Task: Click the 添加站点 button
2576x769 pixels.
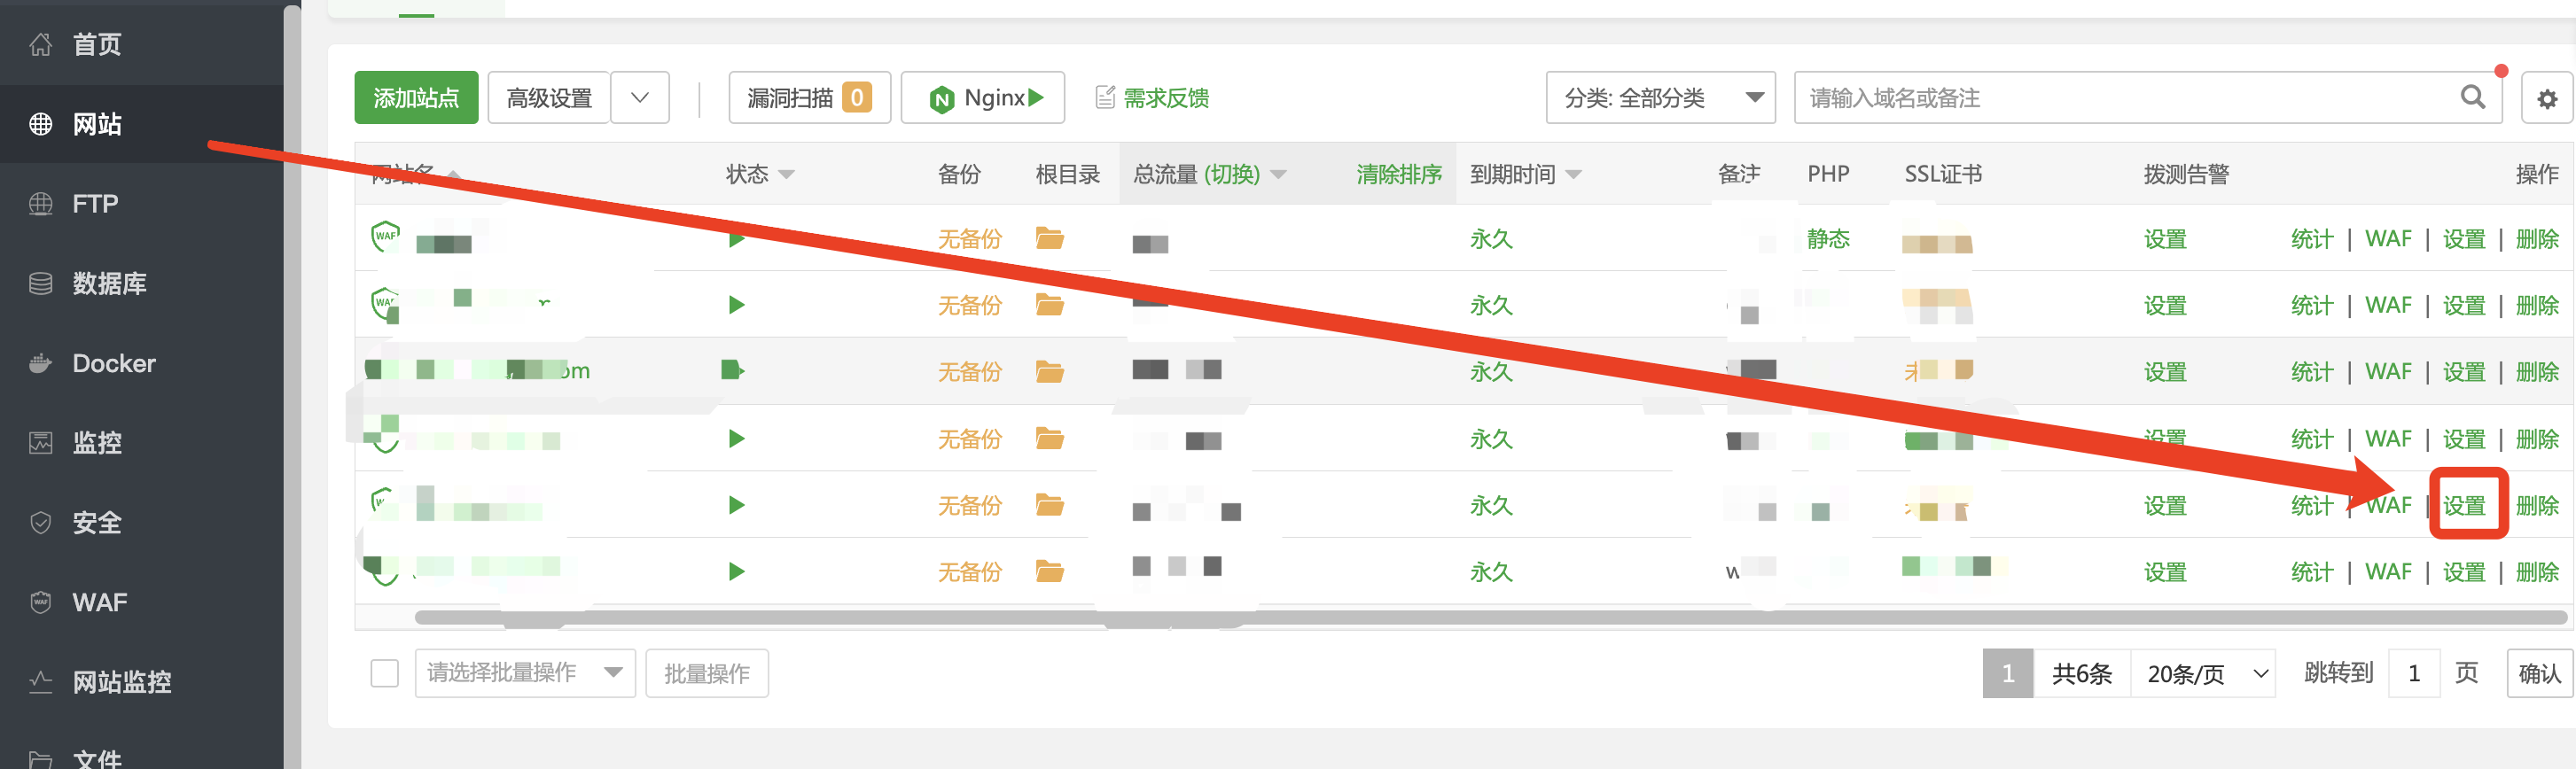Action: [x=416, y=98]
